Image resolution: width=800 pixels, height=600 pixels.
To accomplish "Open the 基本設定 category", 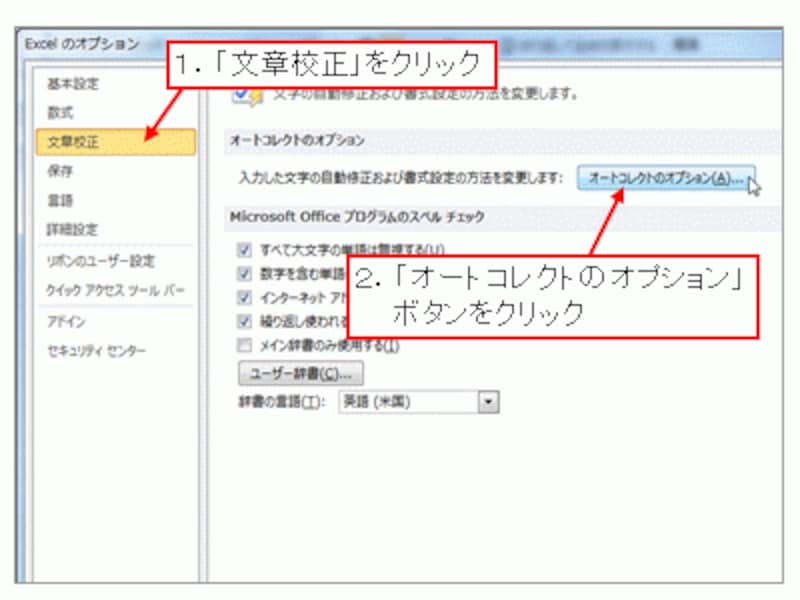I will click(x=73, y=84).
